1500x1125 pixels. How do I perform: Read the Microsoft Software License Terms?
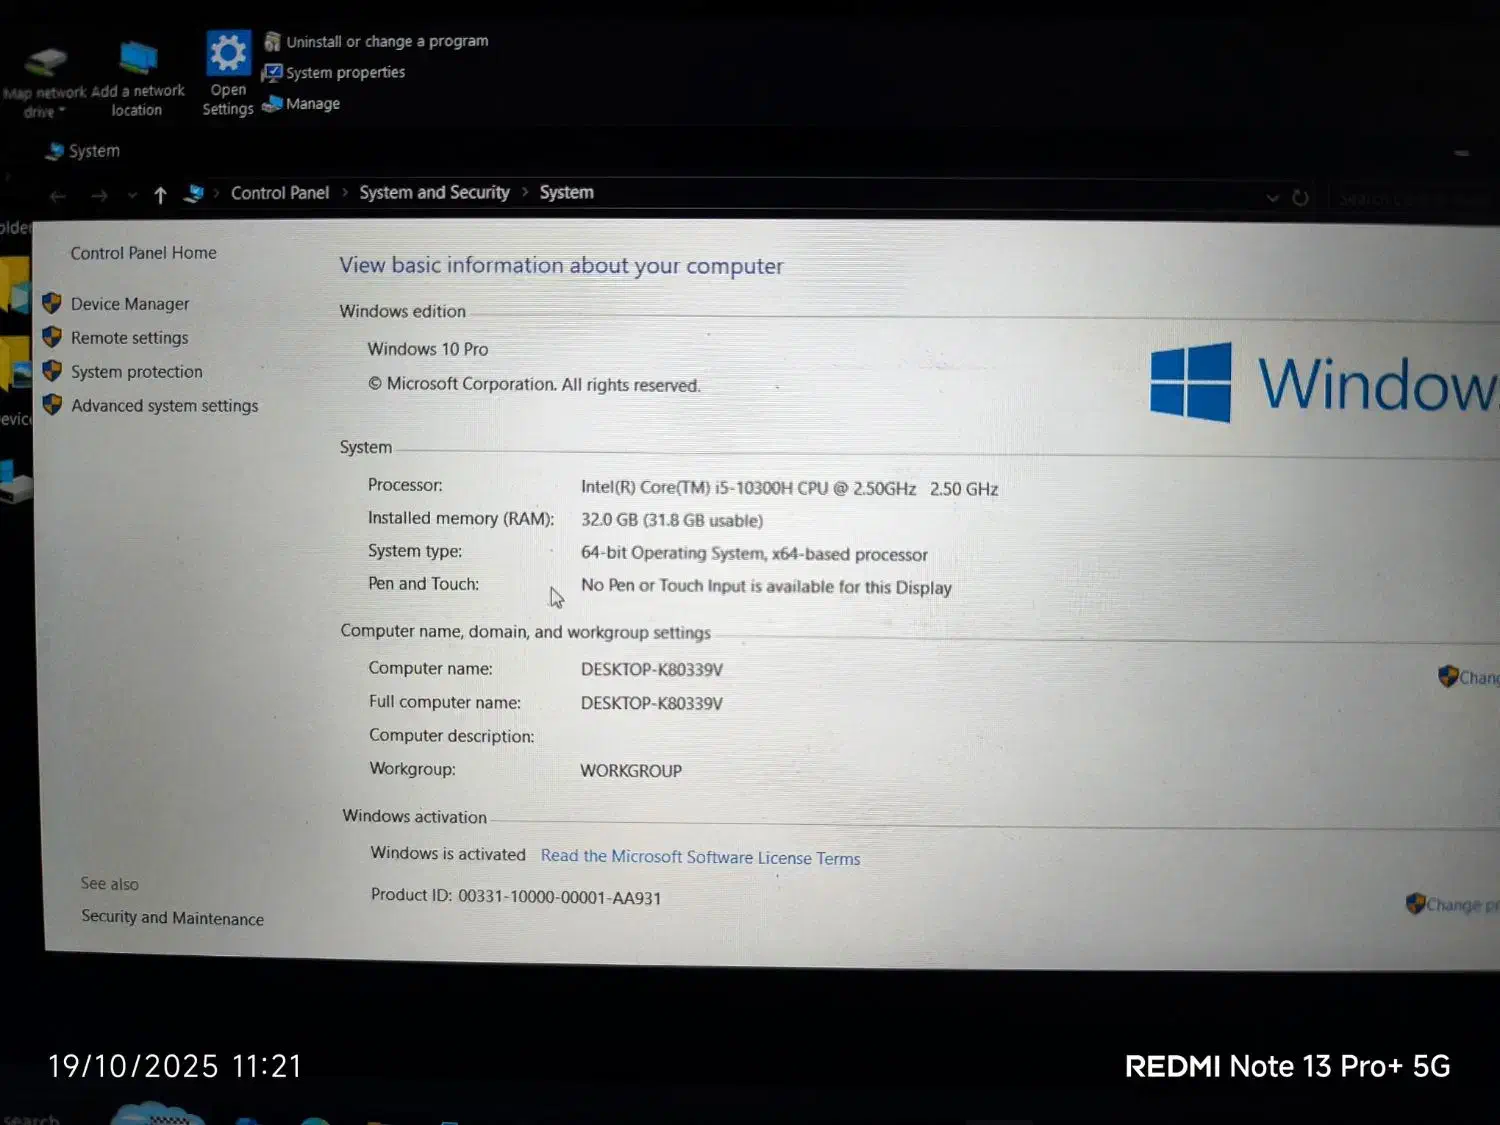[x=700, y=857]
